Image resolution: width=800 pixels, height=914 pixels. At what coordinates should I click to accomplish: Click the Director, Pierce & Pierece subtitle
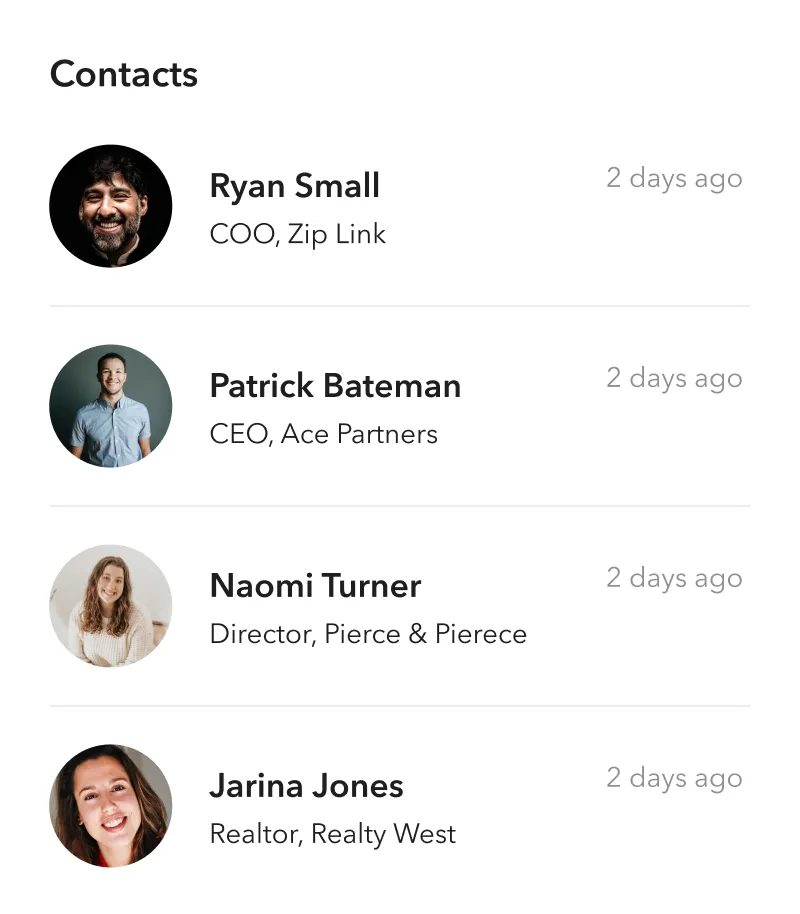369,634
